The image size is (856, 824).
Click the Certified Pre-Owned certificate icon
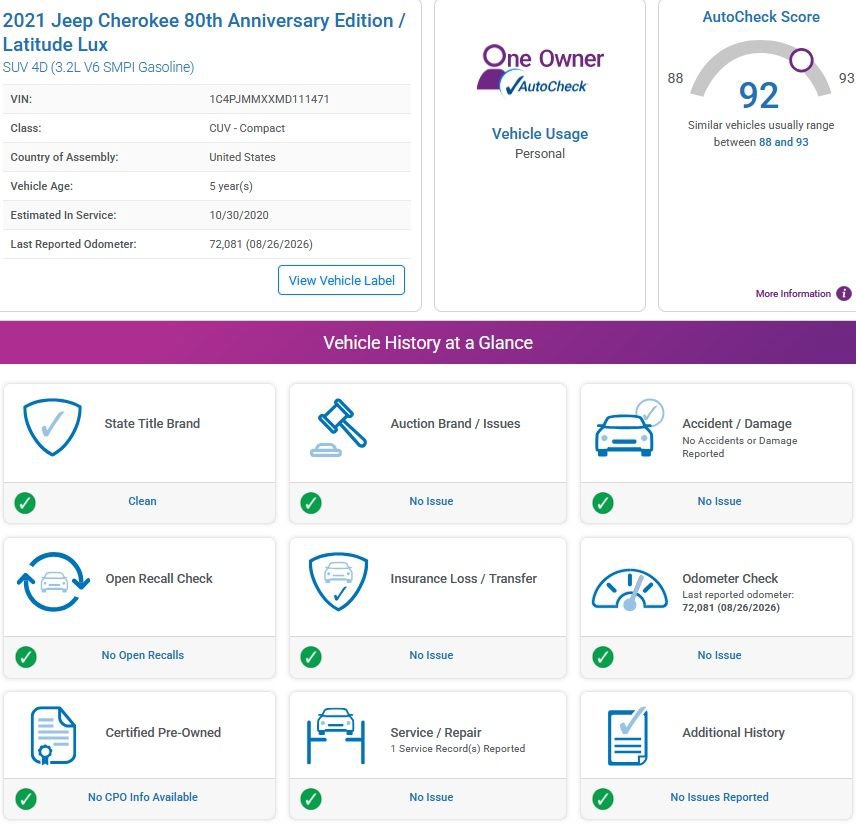coord(53,736)
